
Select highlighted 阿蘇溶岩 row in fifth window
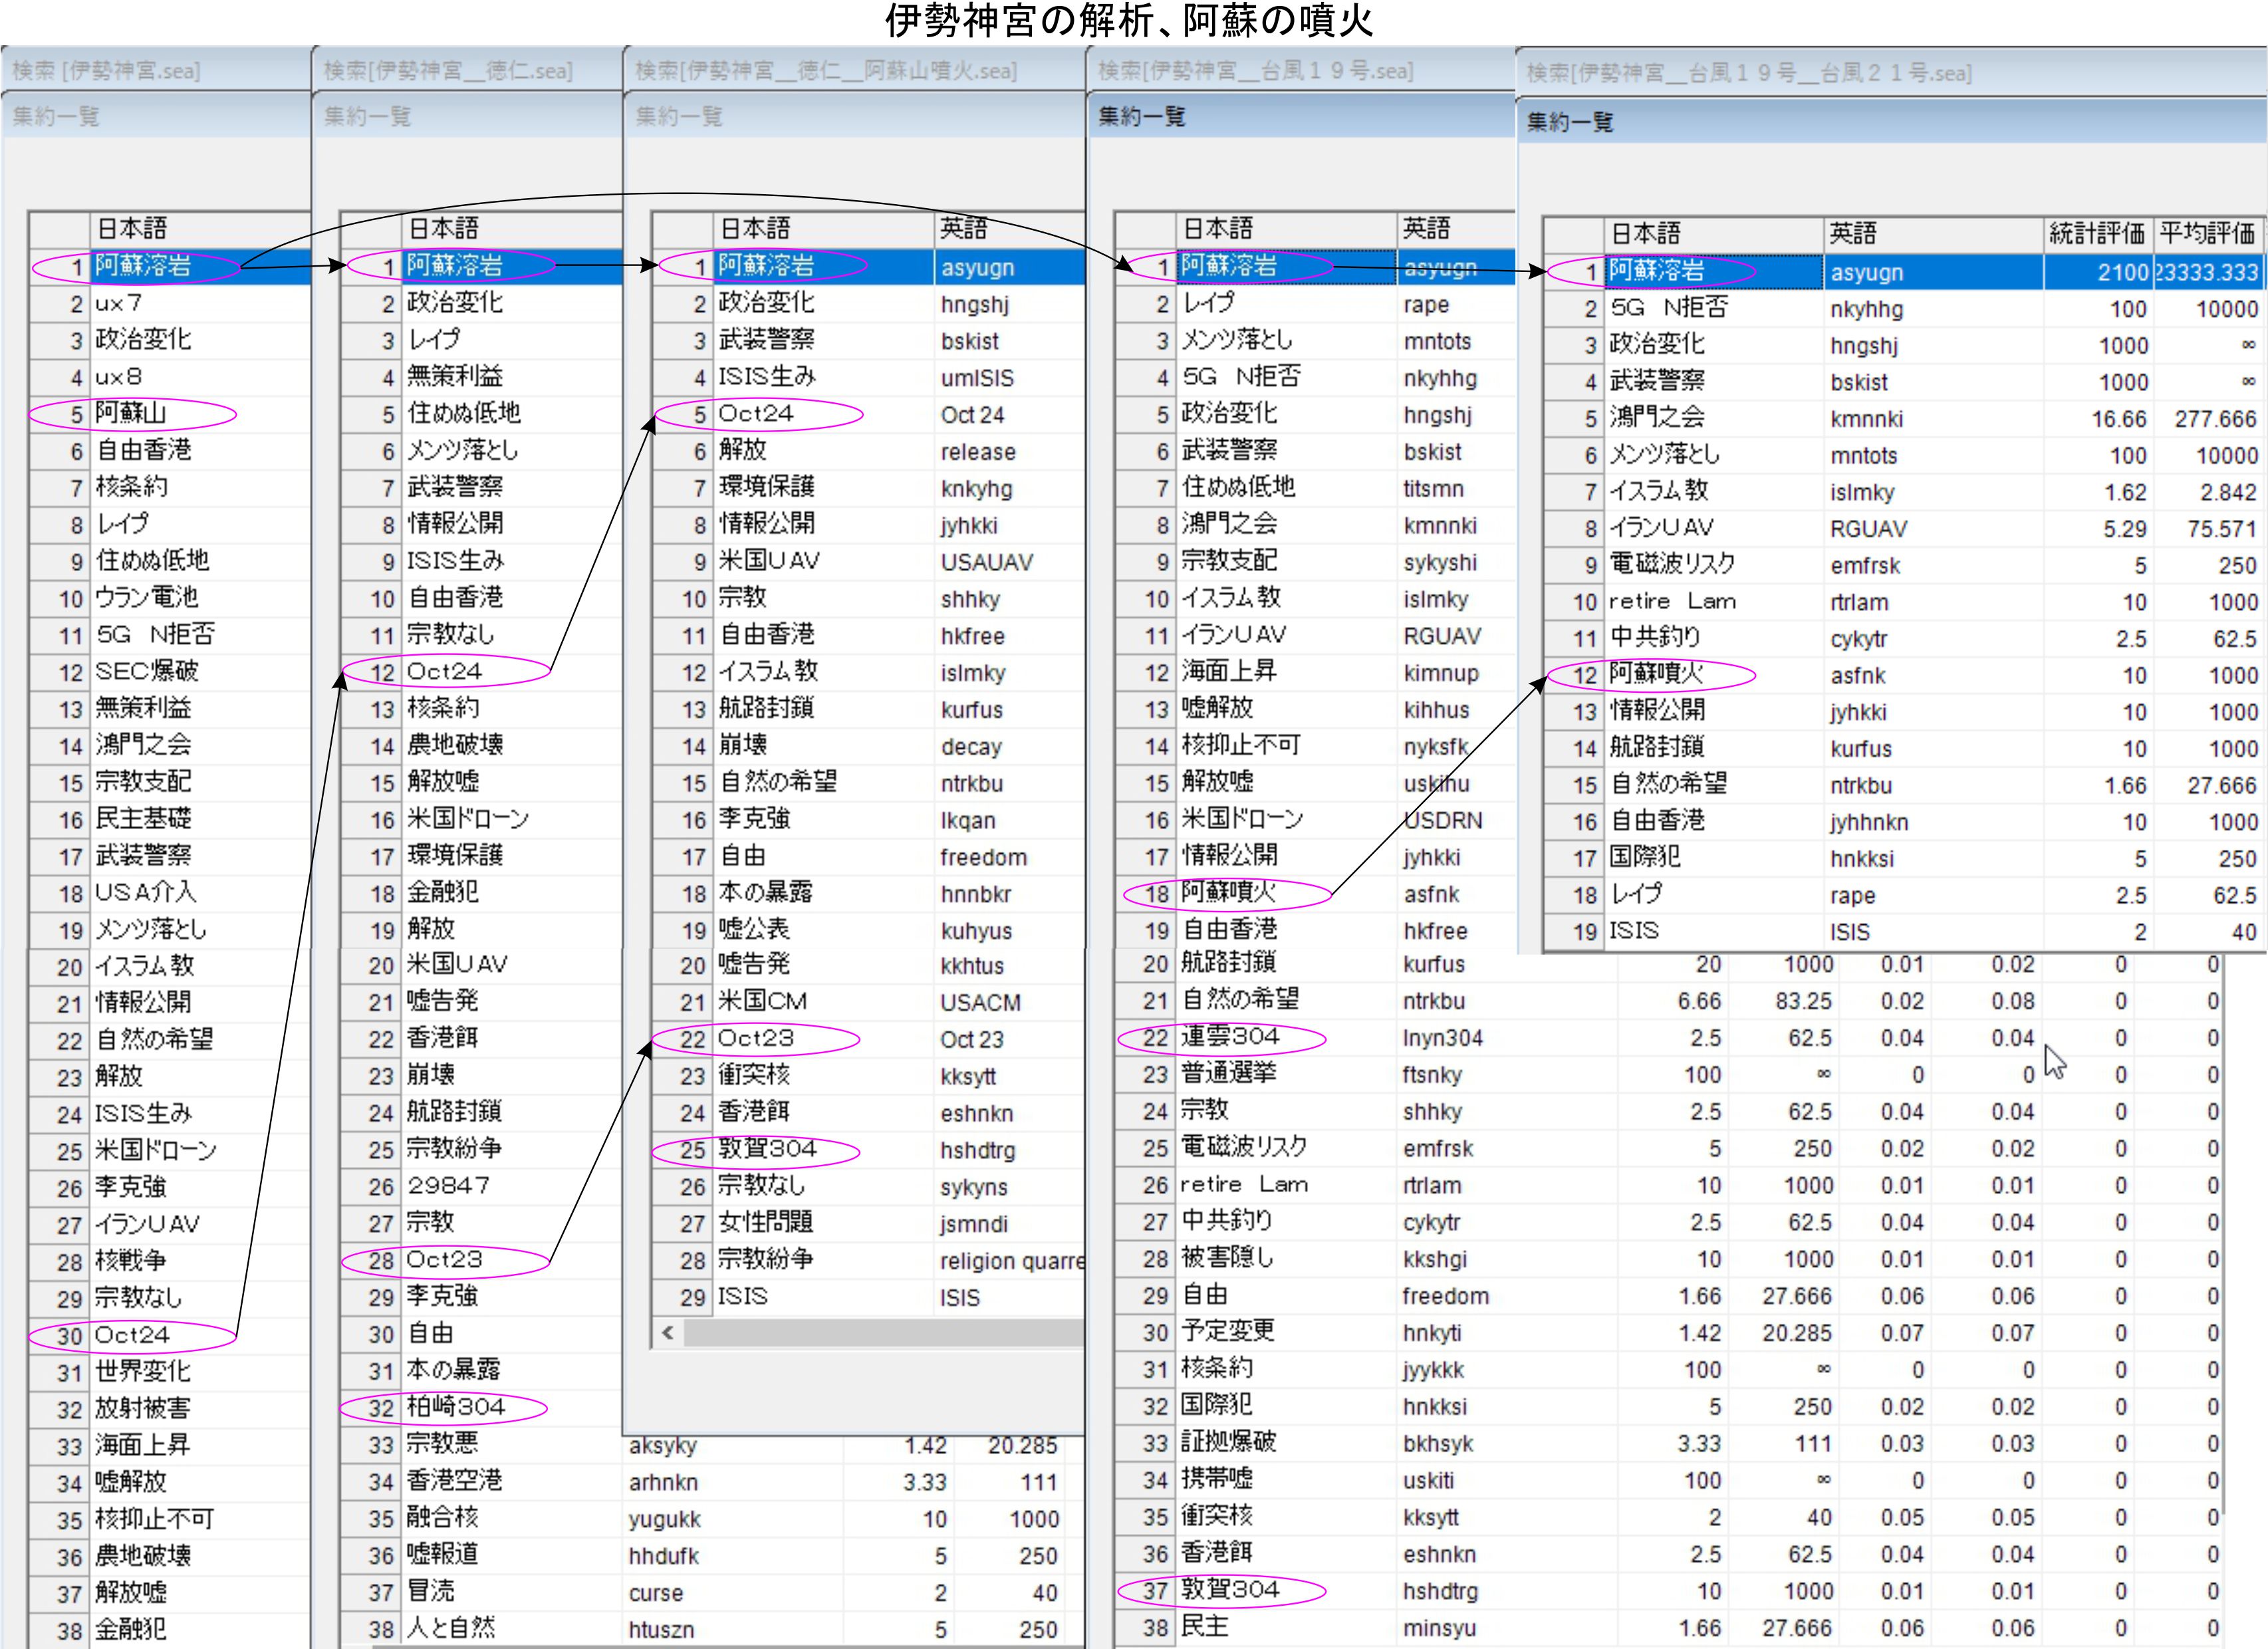[x=1656, y=271]
